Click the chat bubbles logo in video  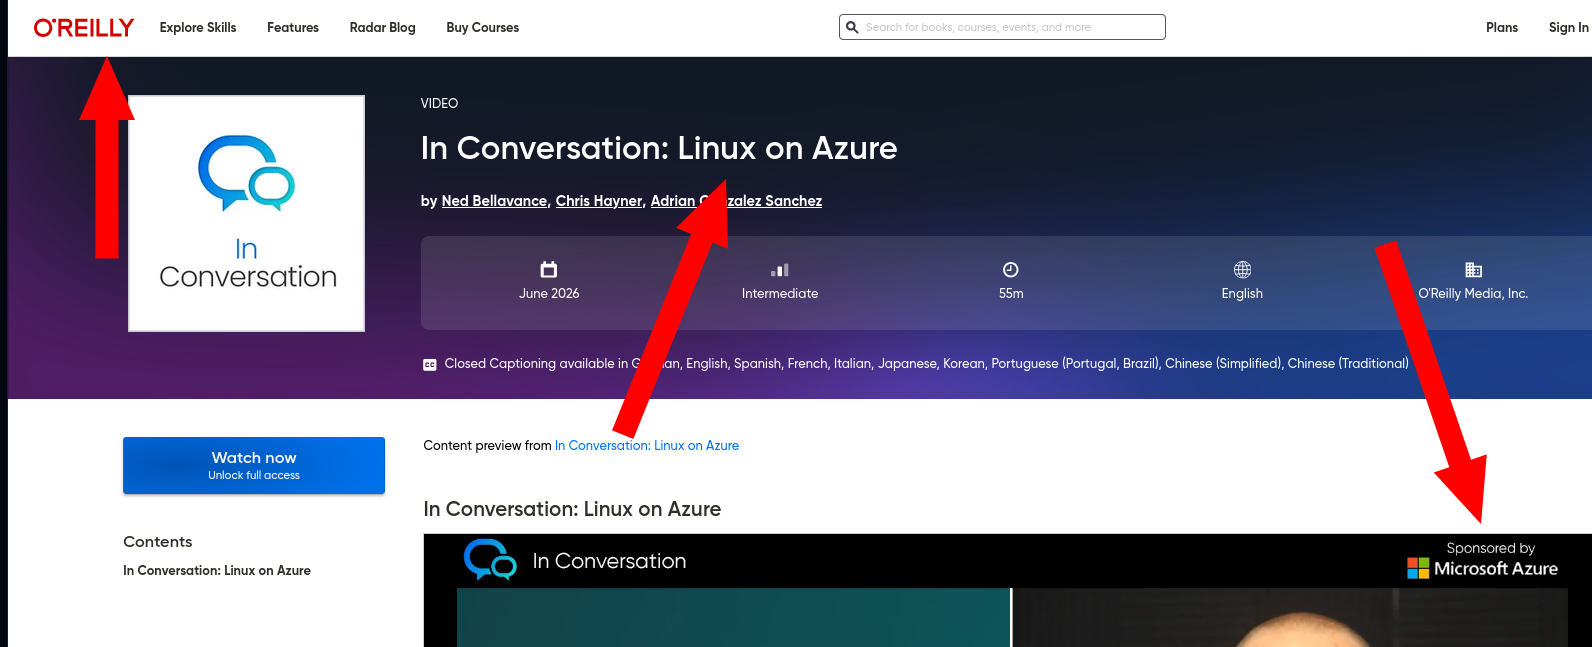point(490,560)
